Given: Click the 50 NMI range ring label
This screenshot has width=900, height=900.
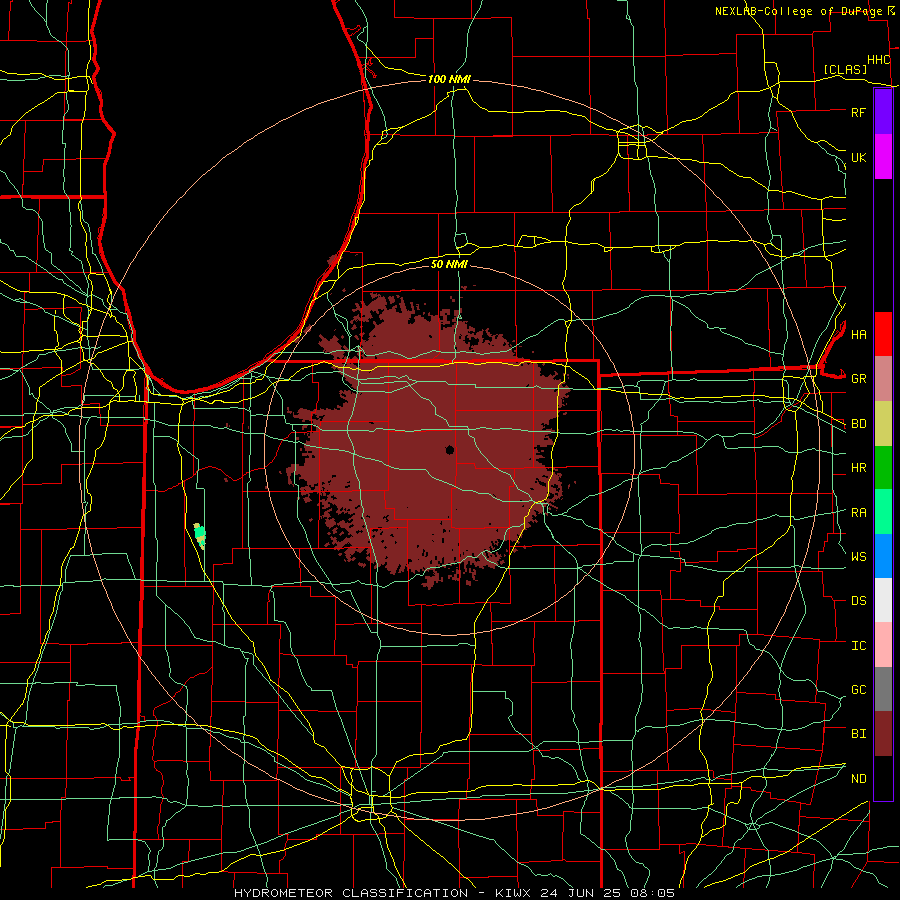Looking at the screenshot, I should click(x=449, y=264).
